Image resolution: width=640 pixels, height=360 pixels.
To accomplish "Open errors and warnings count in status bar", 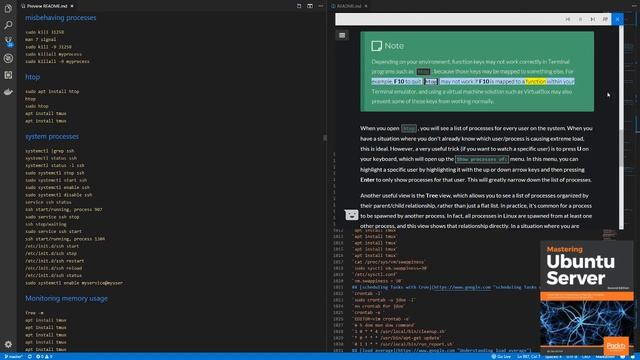I will tap(44, 357).
